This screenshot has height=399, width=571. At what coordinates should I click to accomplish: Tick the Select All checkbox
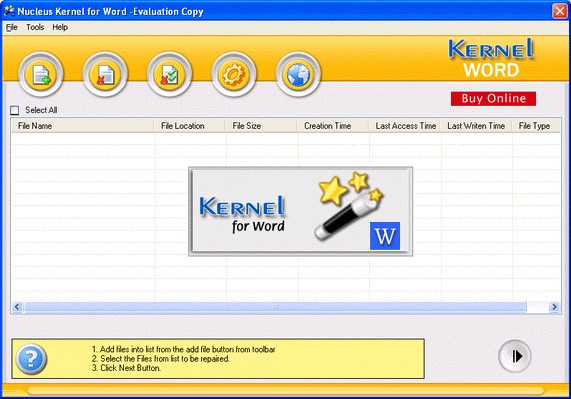[15, 110]
